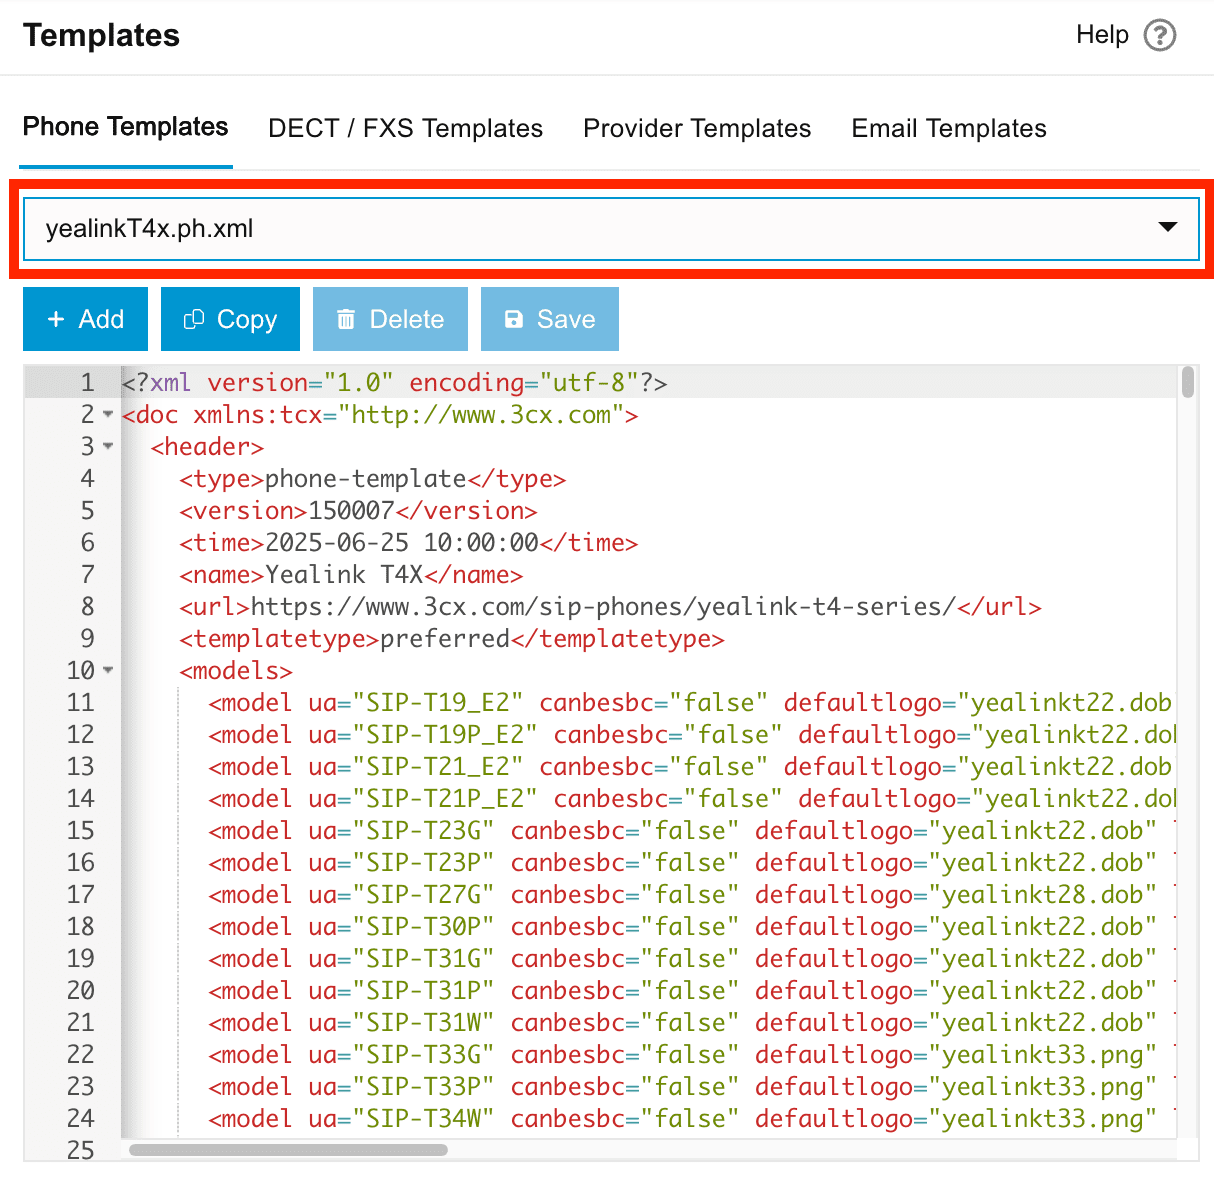This screenshot has height=1178, width=1214.
Task: Switch to the Email Templates tab
Action: click(947, 128)
